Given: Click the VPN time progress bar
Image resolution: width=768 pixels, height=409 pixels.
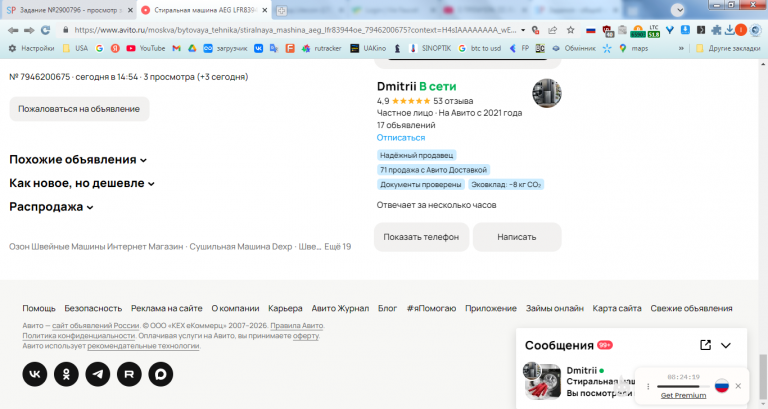Looking at the screenshot, I should click(683, 386).
